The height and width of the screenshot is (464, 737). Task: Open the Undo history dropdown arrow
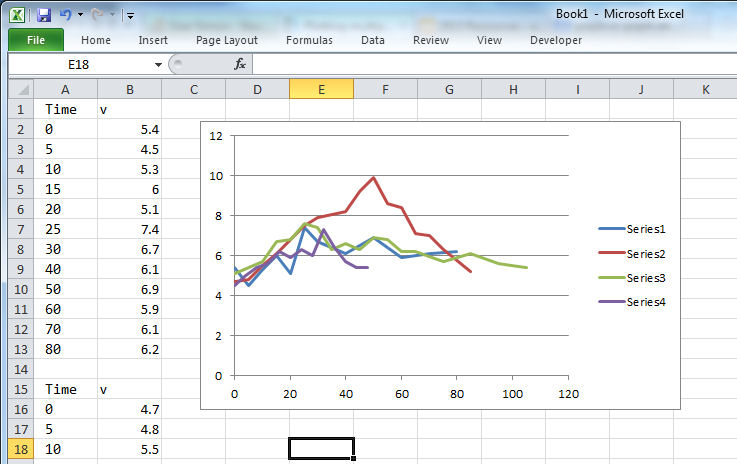(80, 16)
